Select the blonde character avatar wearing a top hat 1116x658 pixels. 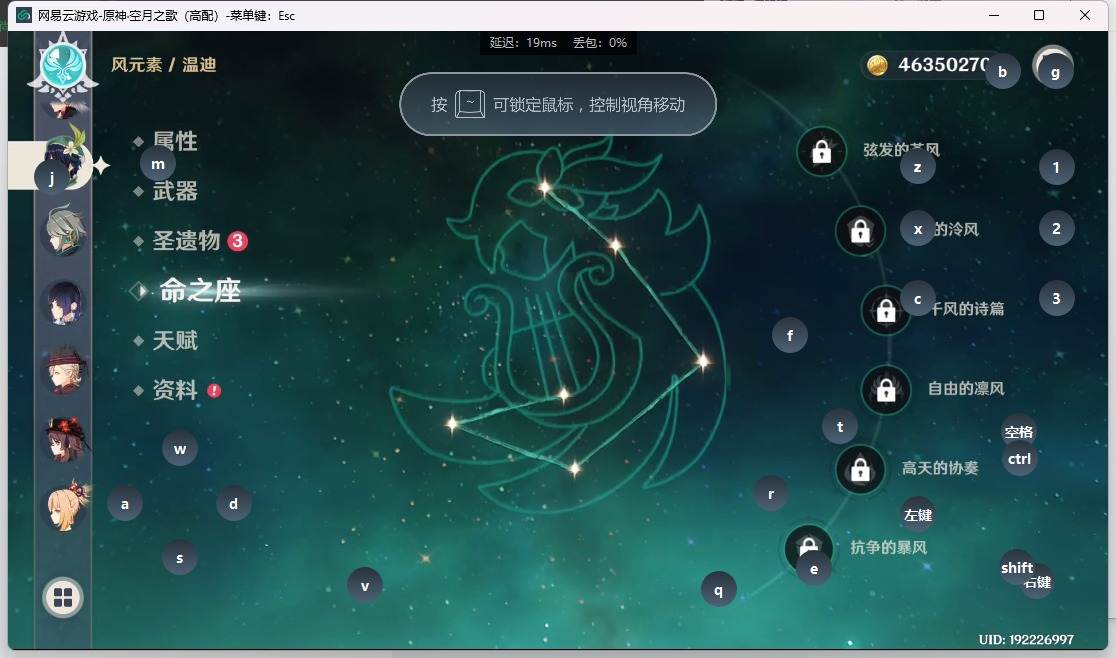coord(65,370)
